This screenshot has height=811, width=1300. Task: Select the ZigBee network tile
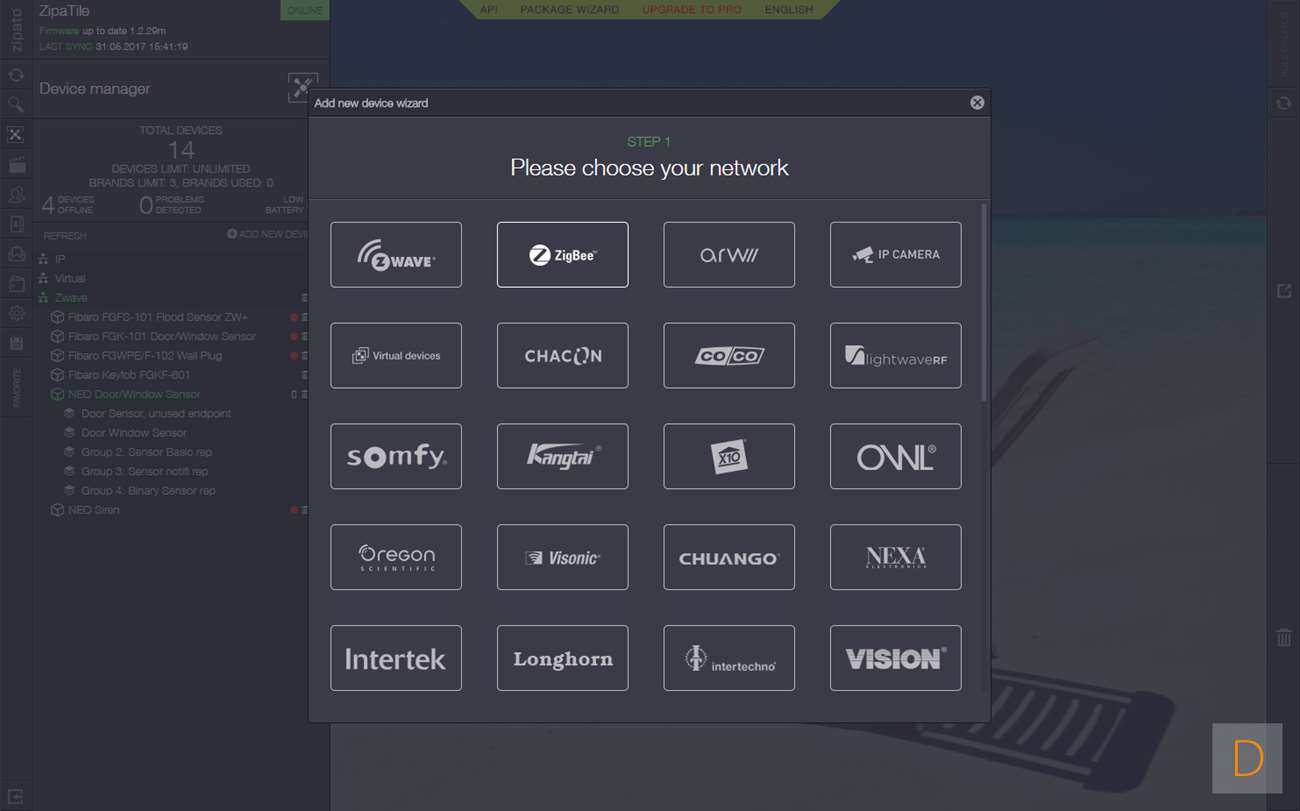click(563, 255)
